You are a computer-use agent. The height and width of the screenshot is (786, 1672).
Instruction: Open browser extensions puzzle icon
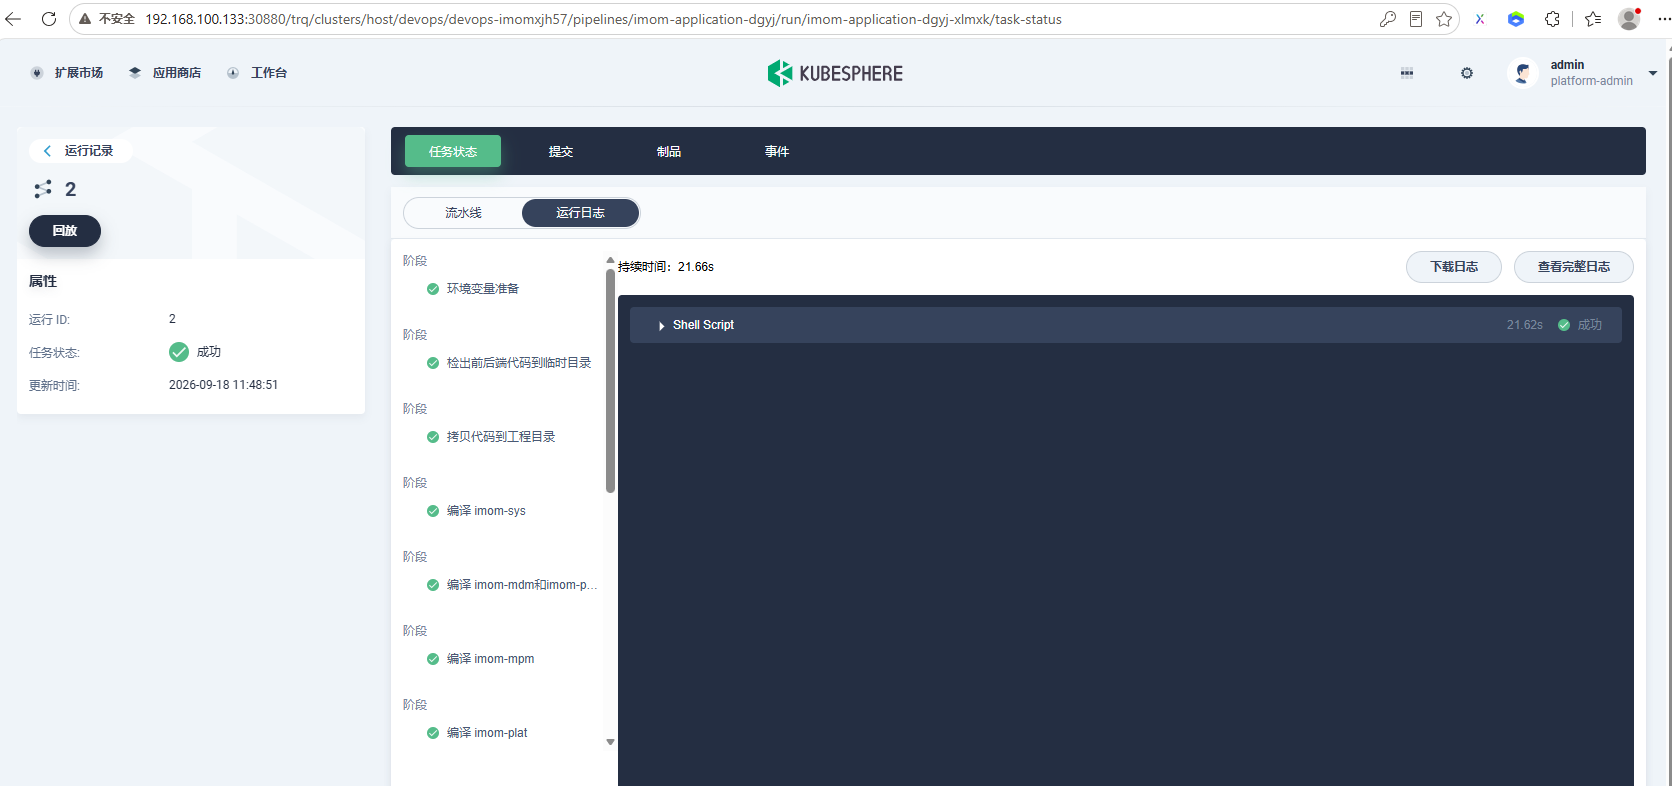click(x=1552, y=19)
